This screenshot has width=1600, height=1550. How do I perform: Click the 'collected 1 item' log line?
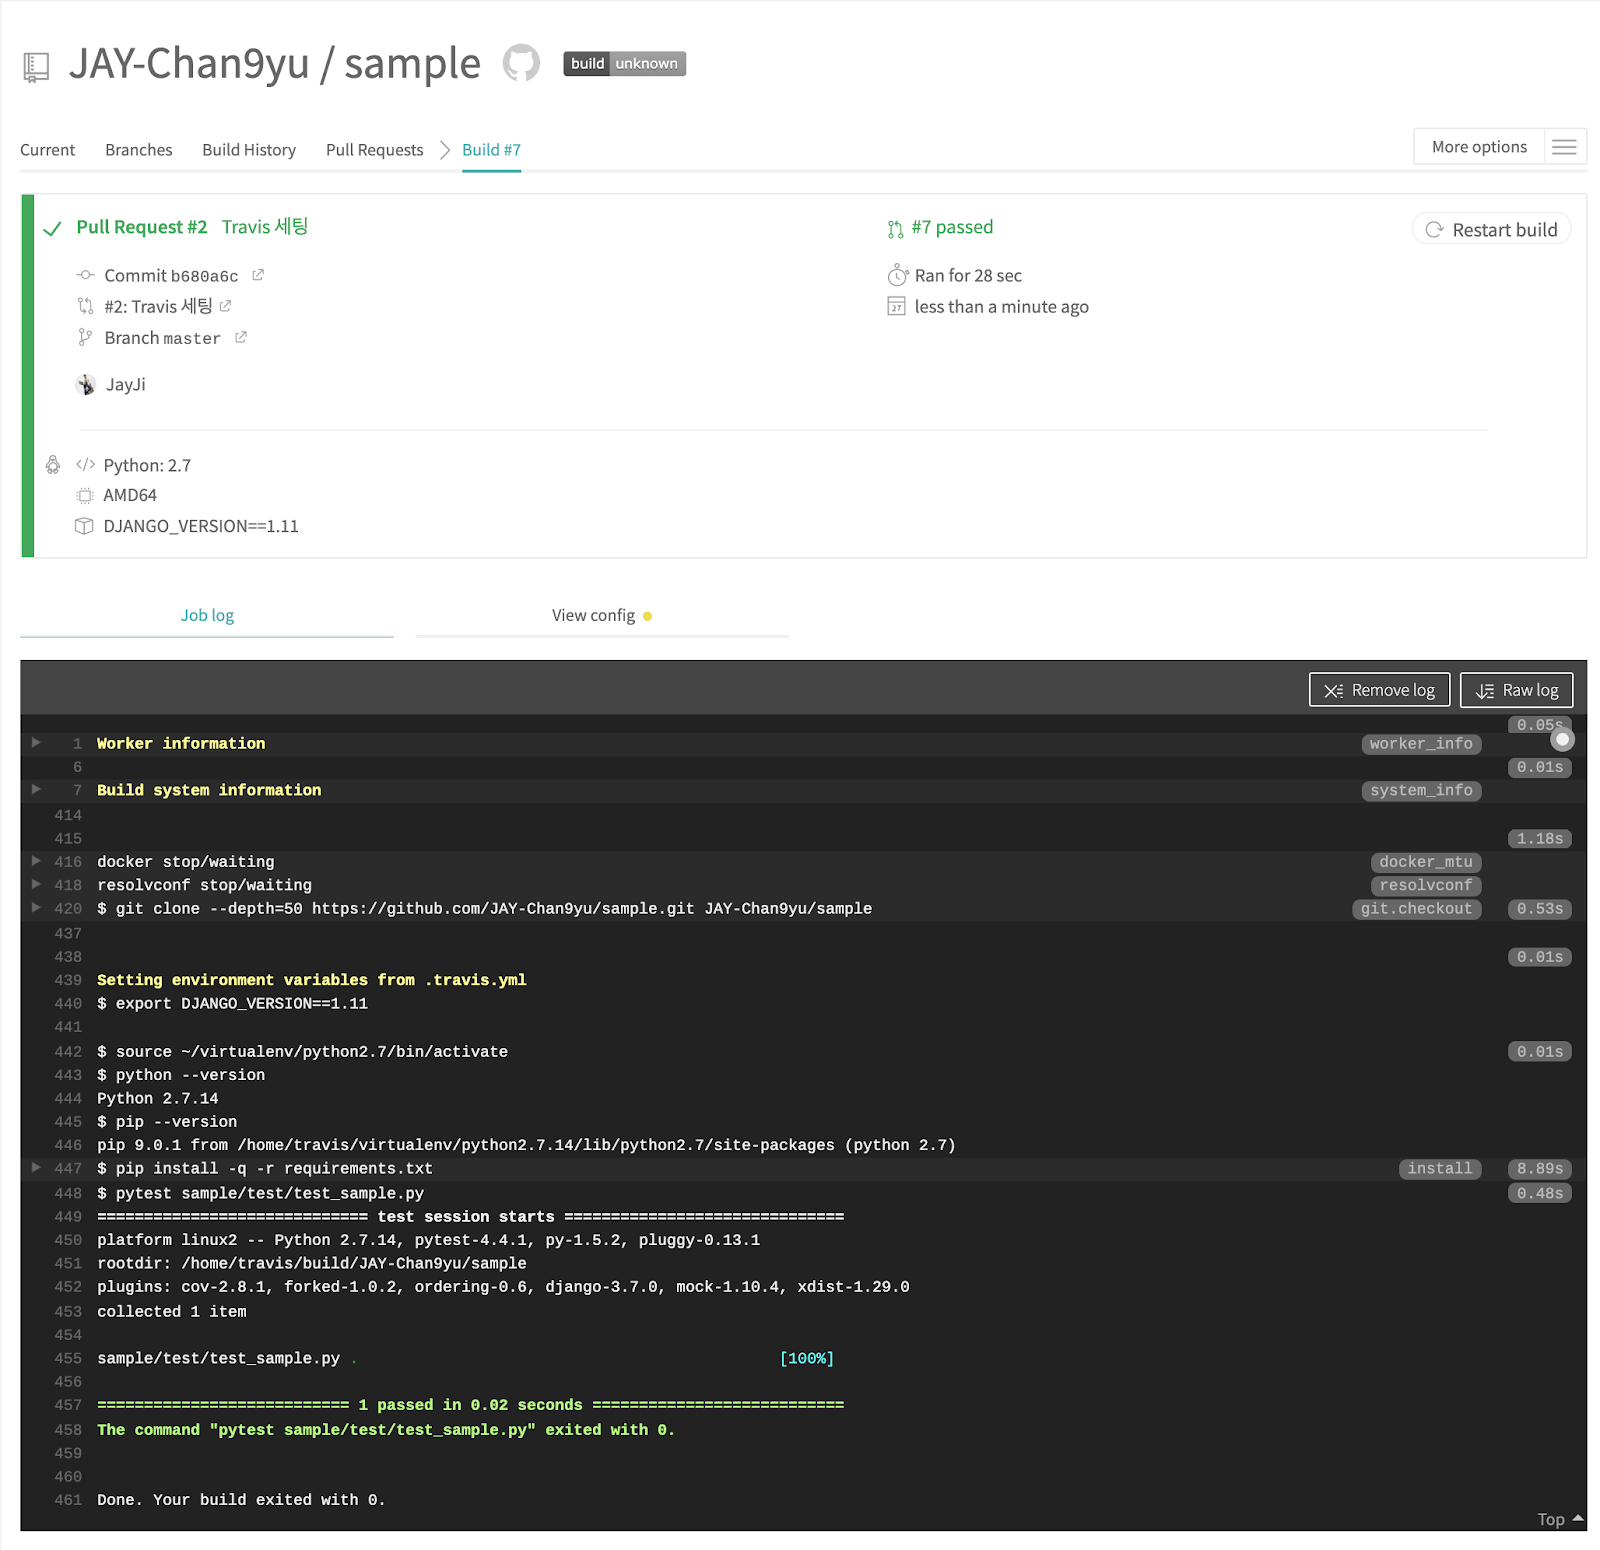pyautogui.click(x=171, y=1311)
